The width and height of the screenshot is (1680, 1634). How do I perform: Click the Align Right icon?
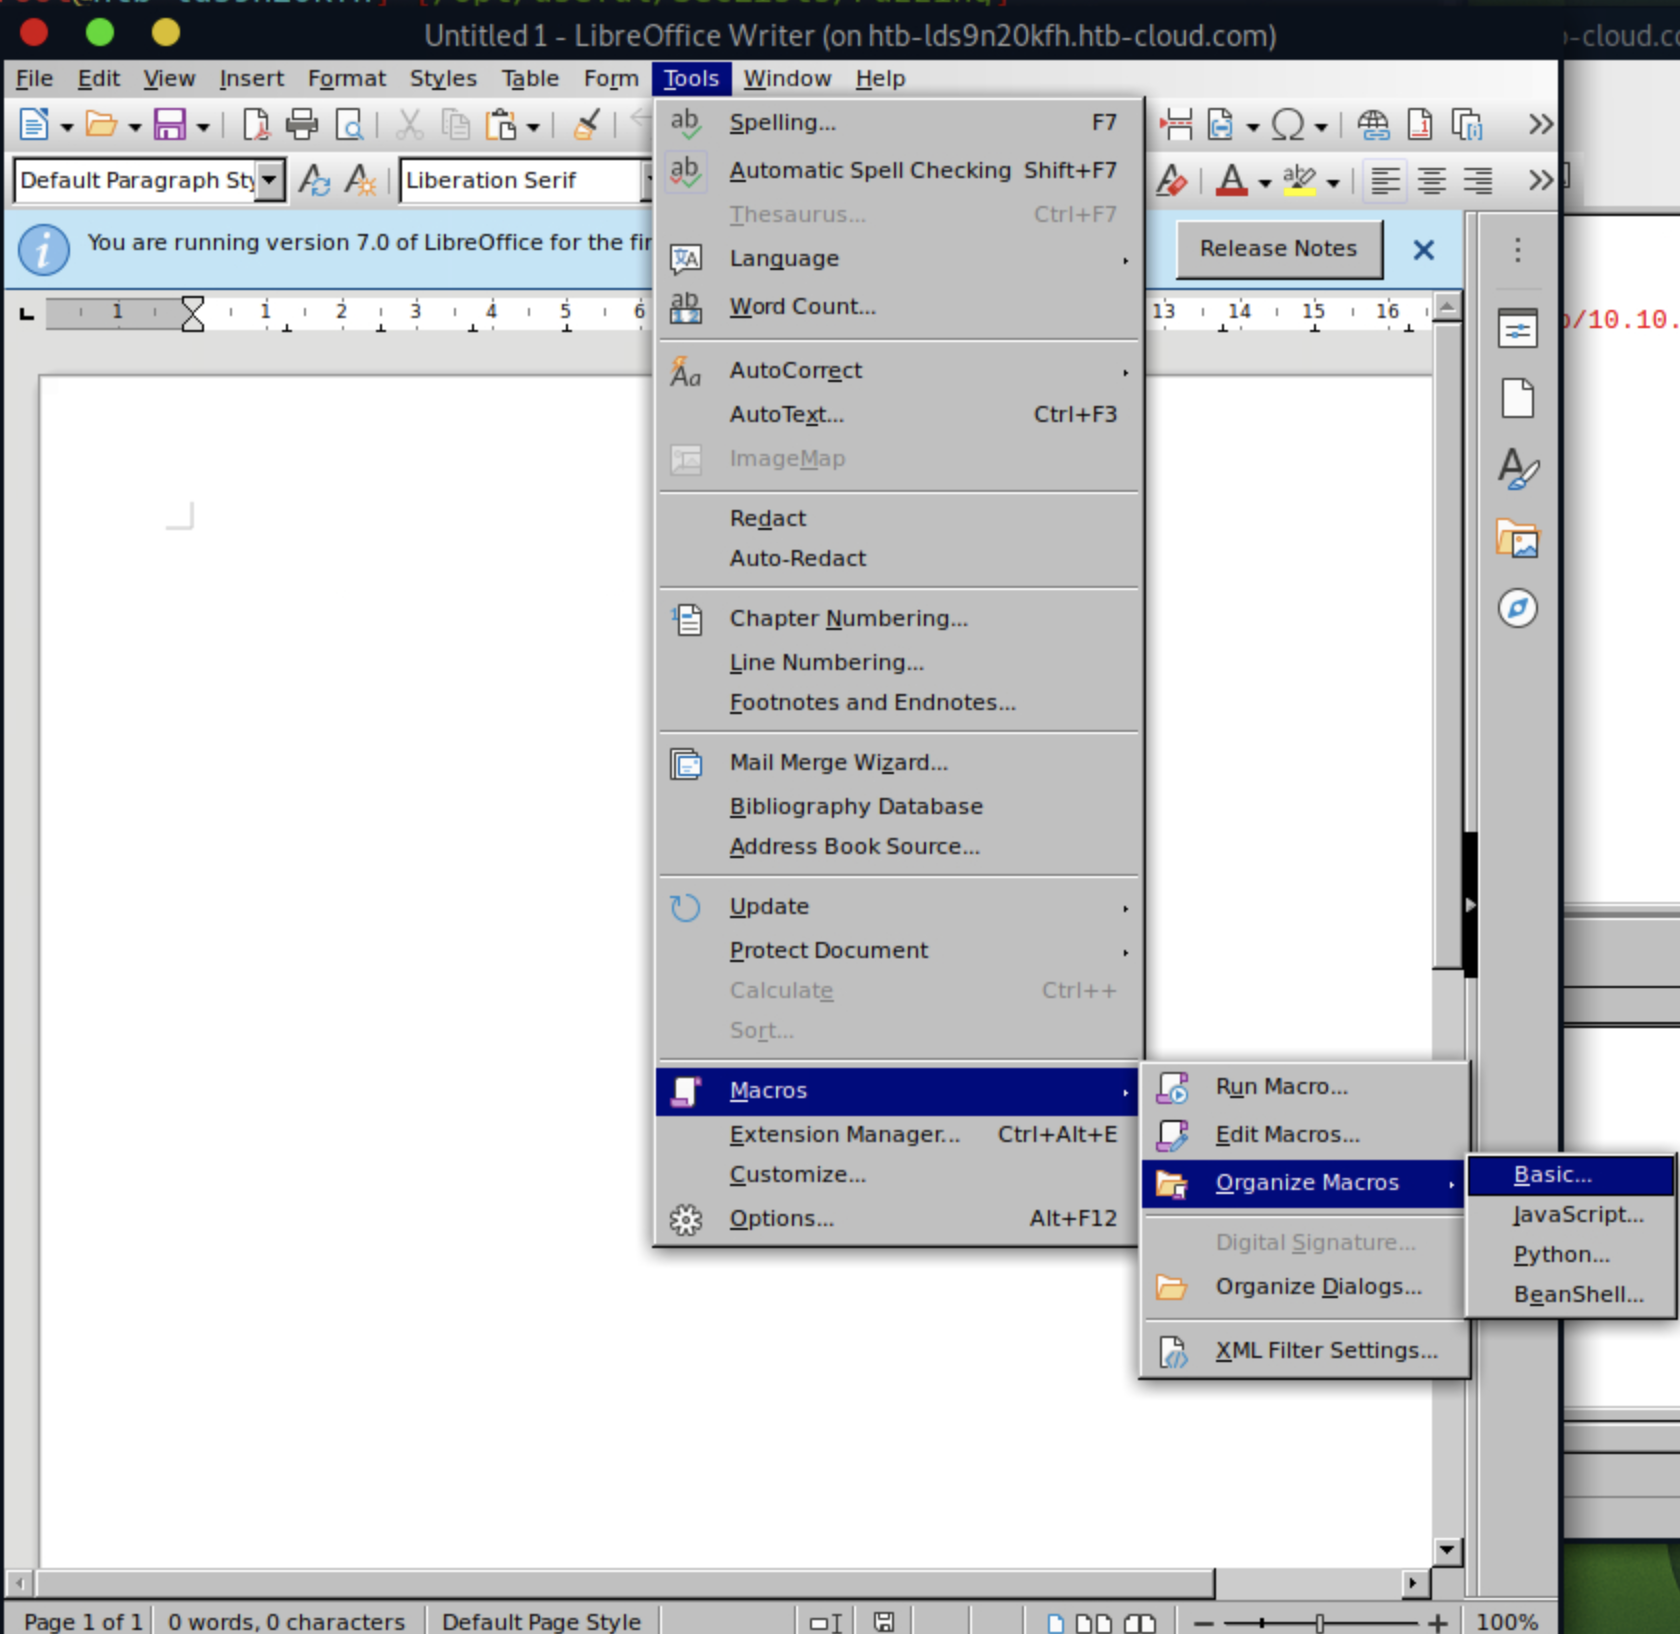pos(1478,181)
